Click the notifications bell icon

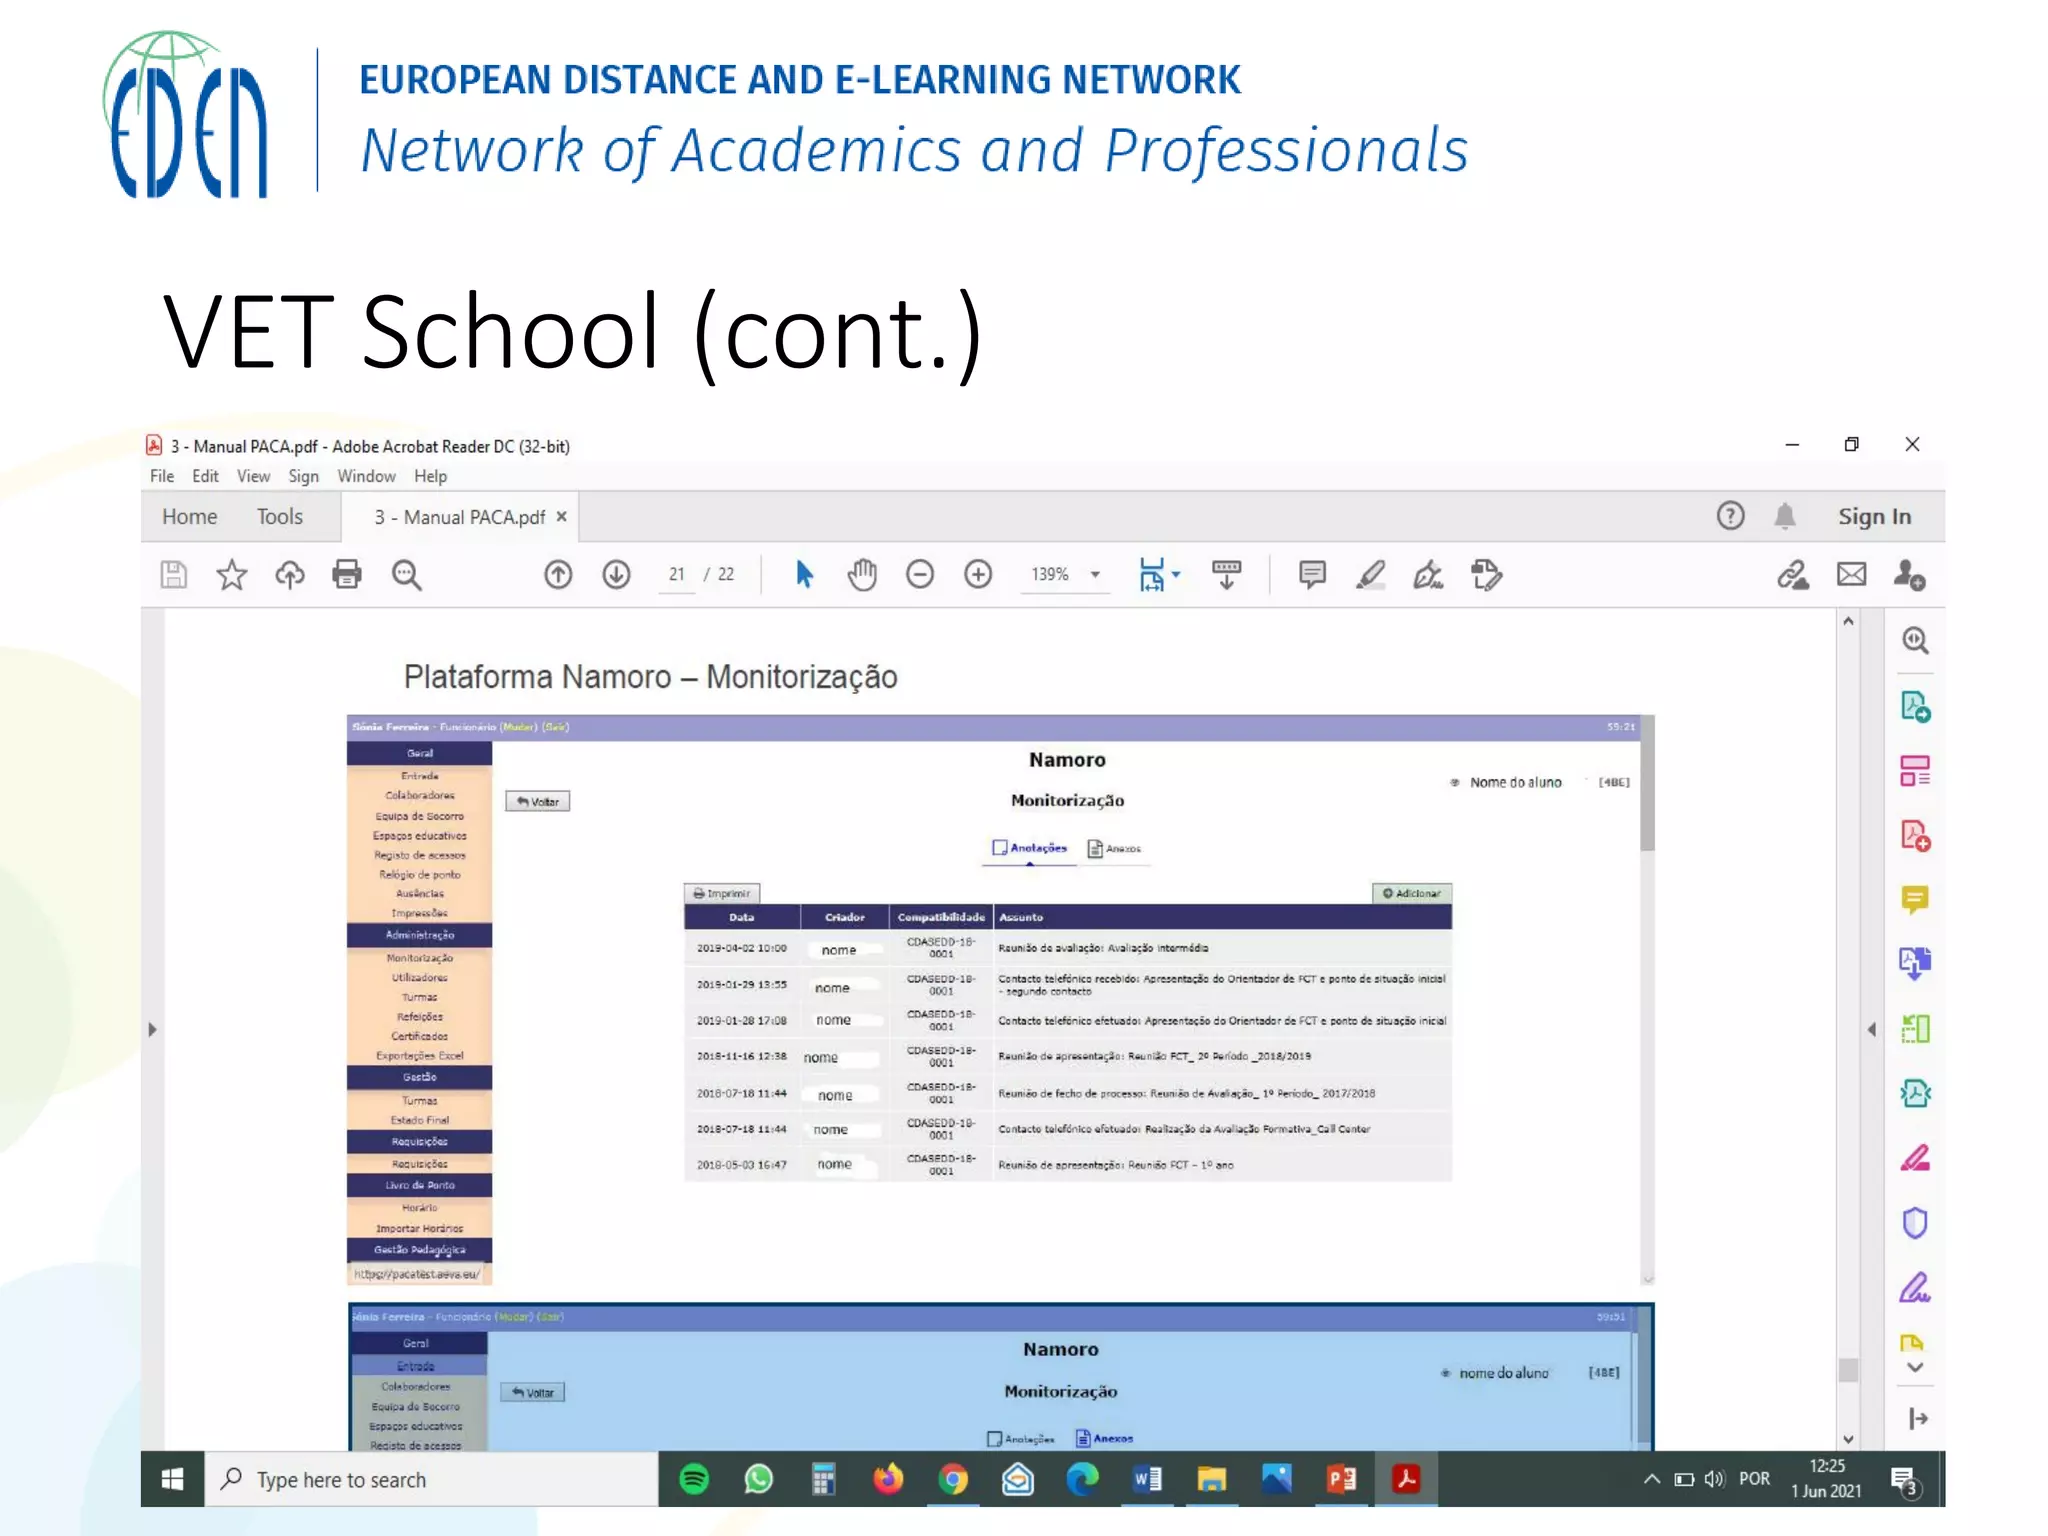1785,517
